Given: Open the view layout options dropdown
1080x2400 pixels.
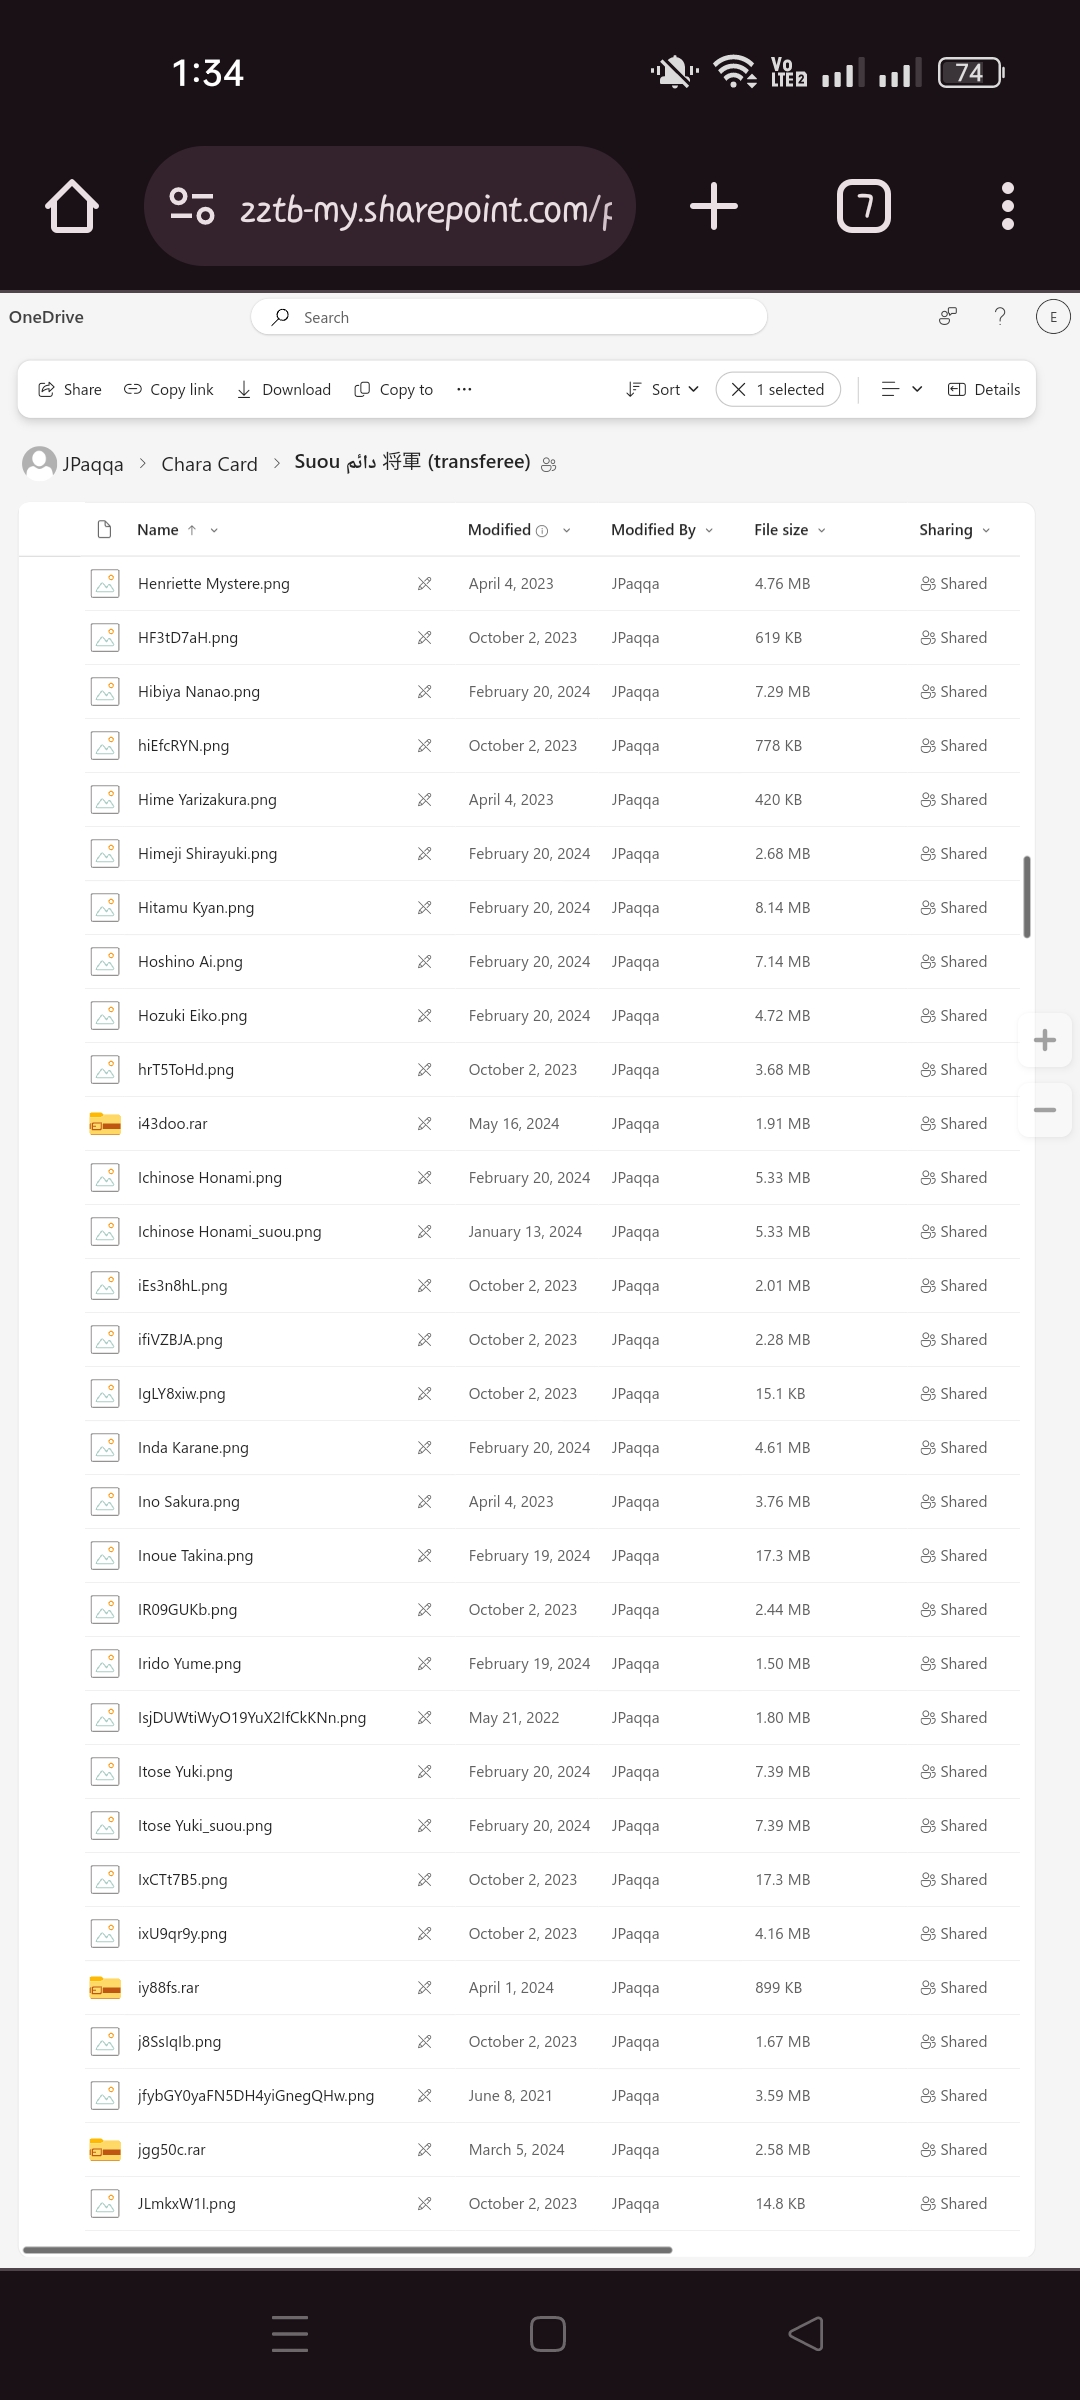Looking at the screenshot, I should pyautogui.click(x=902, y=389).
